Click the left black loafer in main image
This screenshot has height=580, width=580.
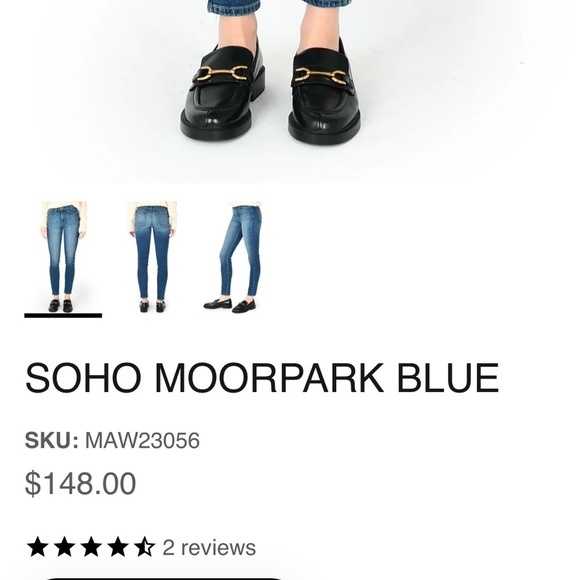(x=222, y=92)
